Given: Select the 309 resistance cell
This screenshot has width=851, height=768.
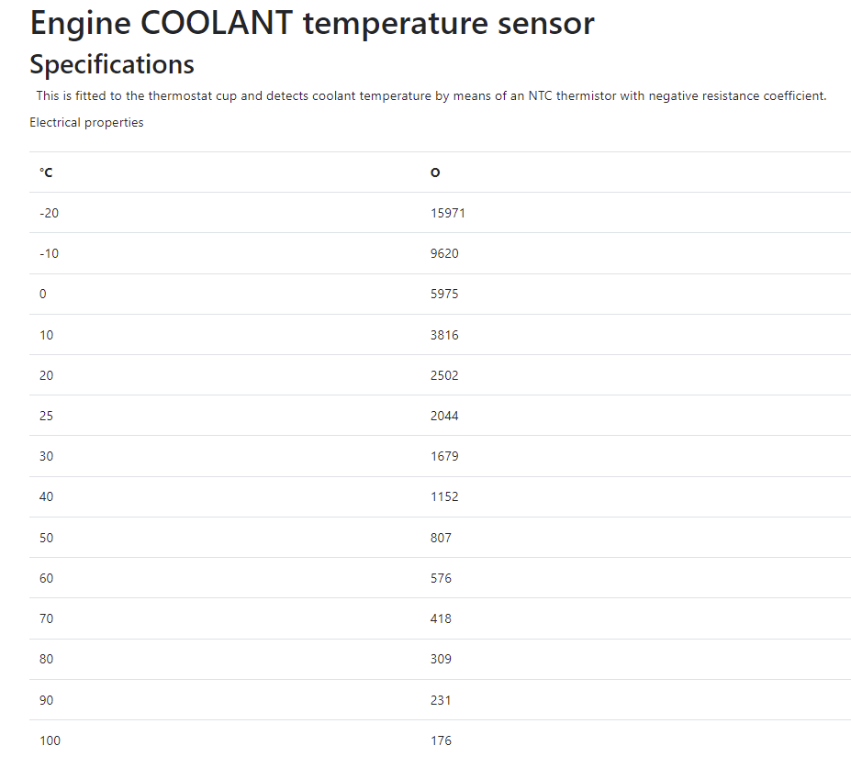Looking at the screenshot, I should point(441,659).
